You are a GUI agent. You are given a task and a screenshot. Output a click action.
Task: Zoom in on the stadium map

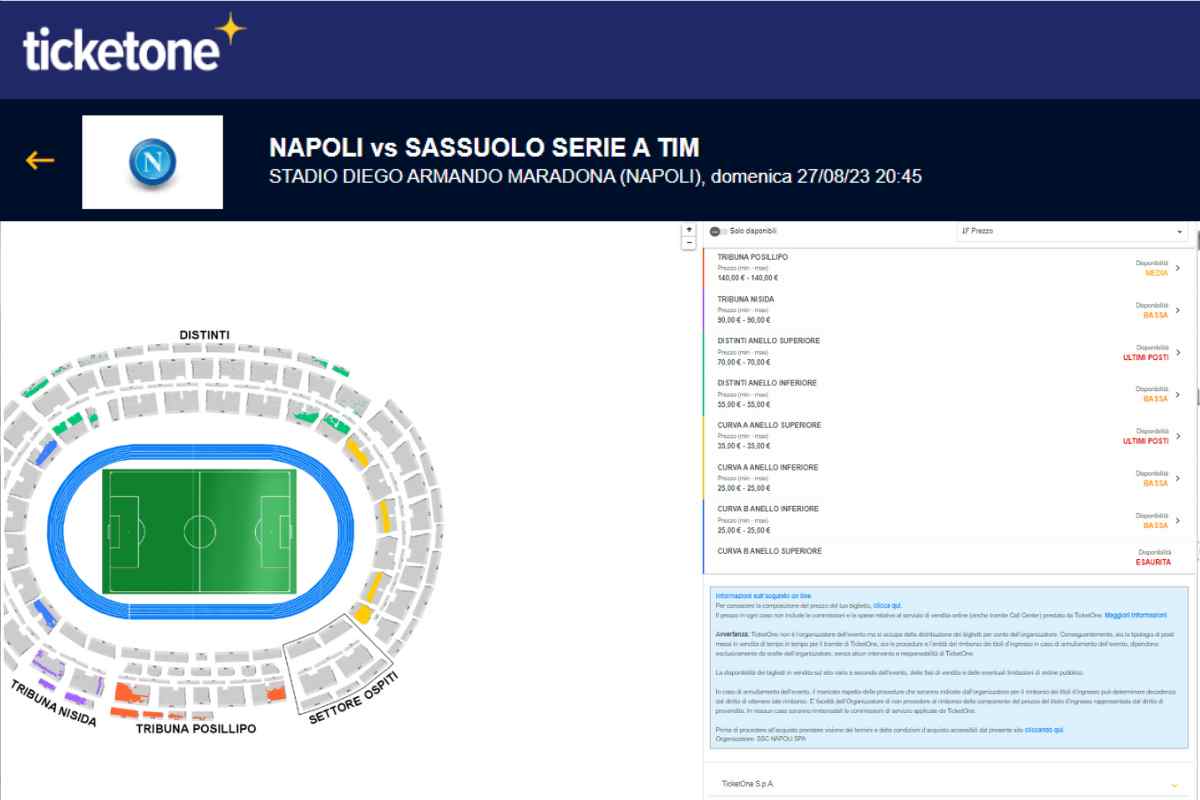pyautogui.click(x=688, y=230)
